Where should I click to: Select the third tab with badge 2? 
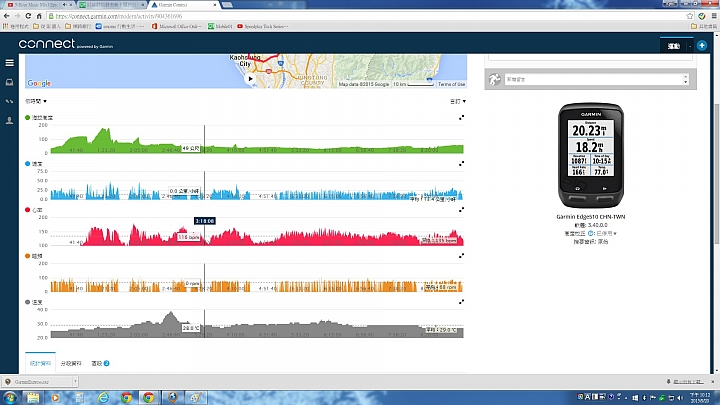click(x=100, y=363)
